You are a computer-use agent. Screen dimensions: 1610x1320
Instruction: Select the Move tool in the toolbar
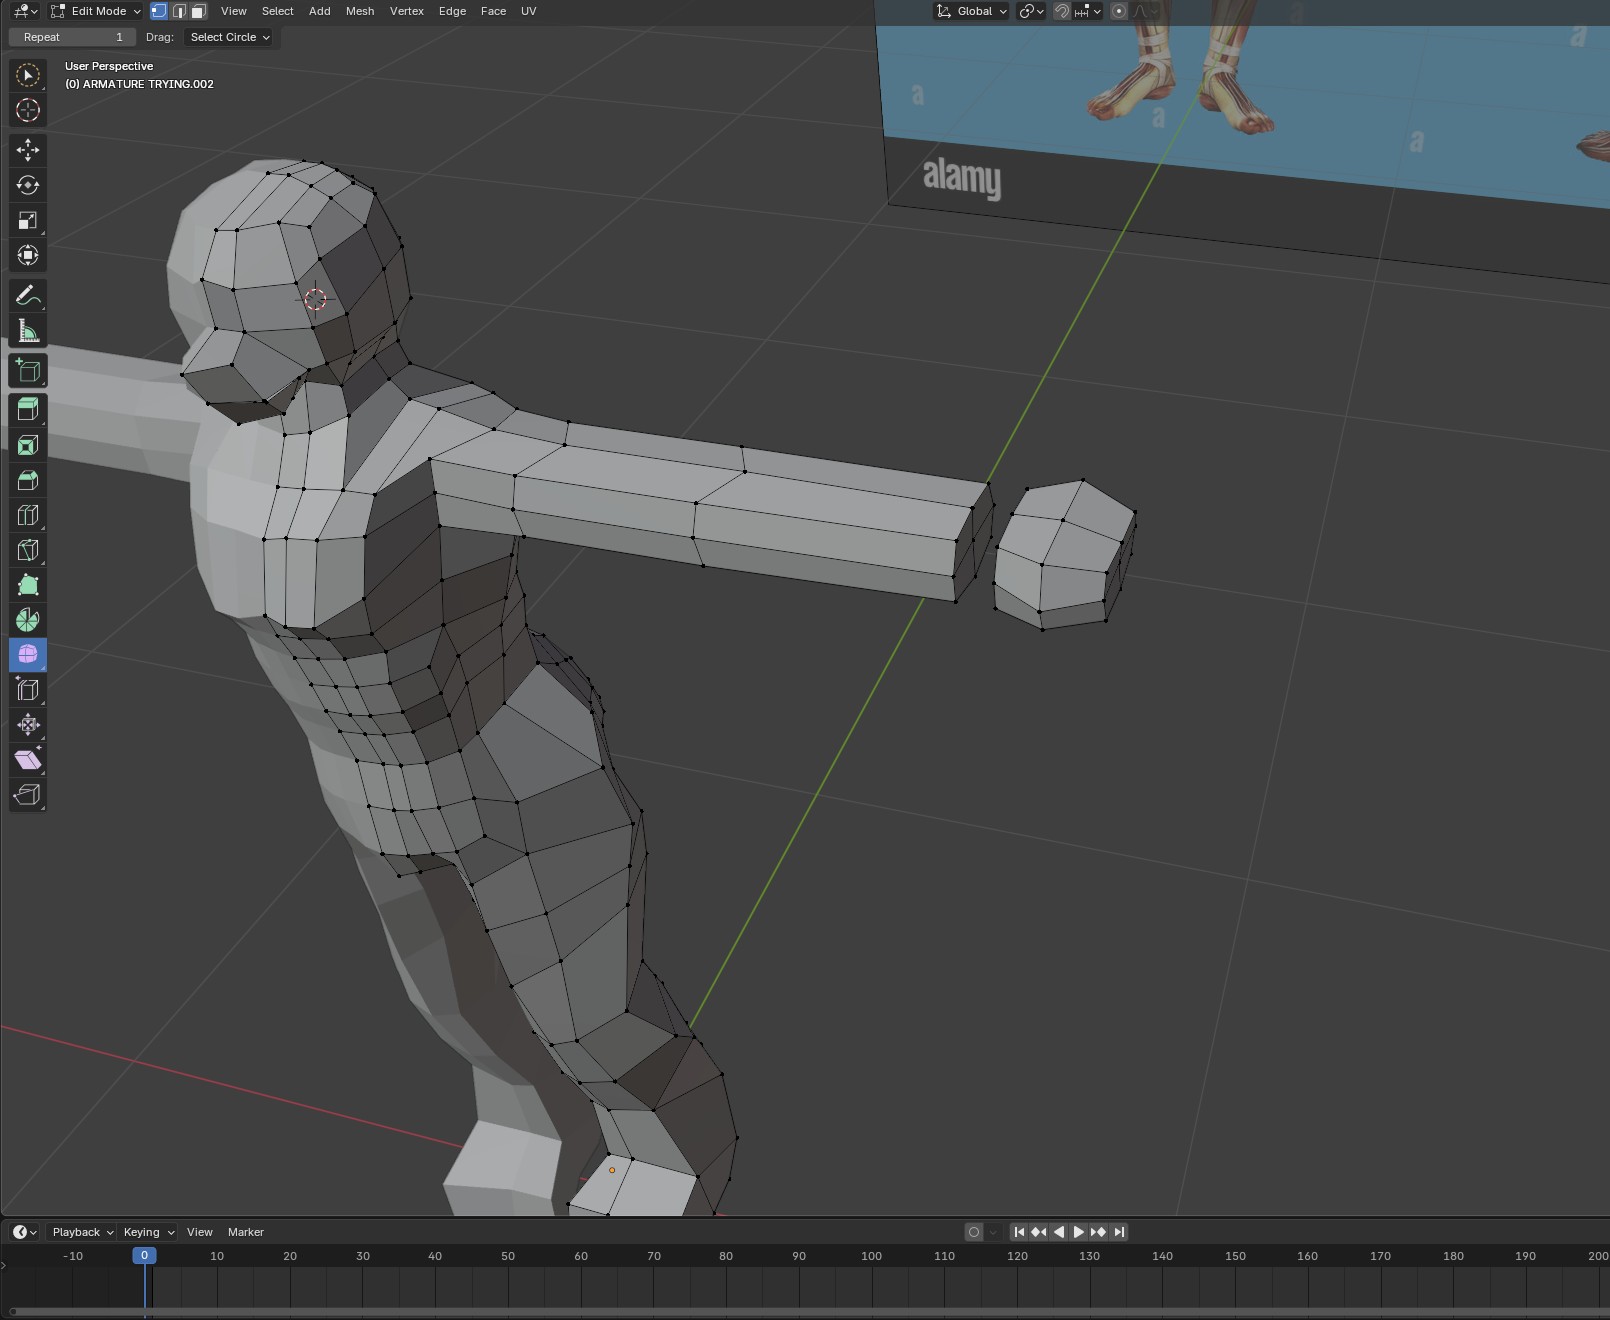click(x=27, y=150)
